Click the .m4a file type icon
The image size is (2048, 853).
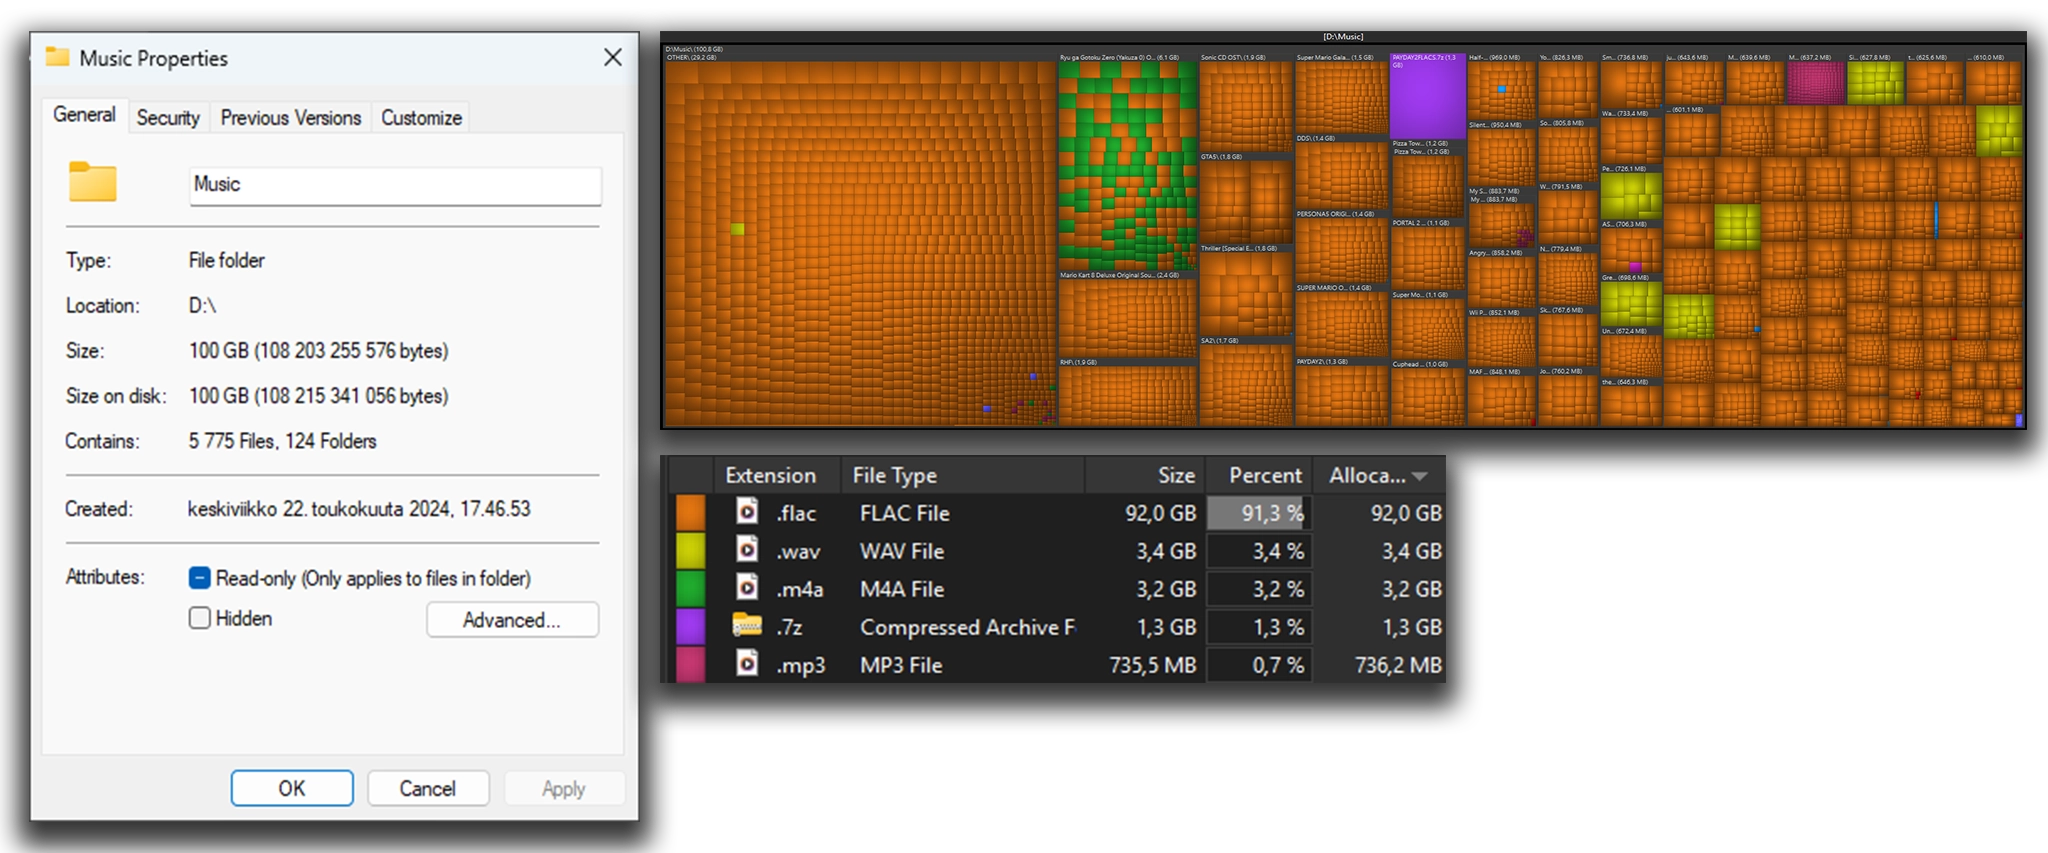point(747,588)
